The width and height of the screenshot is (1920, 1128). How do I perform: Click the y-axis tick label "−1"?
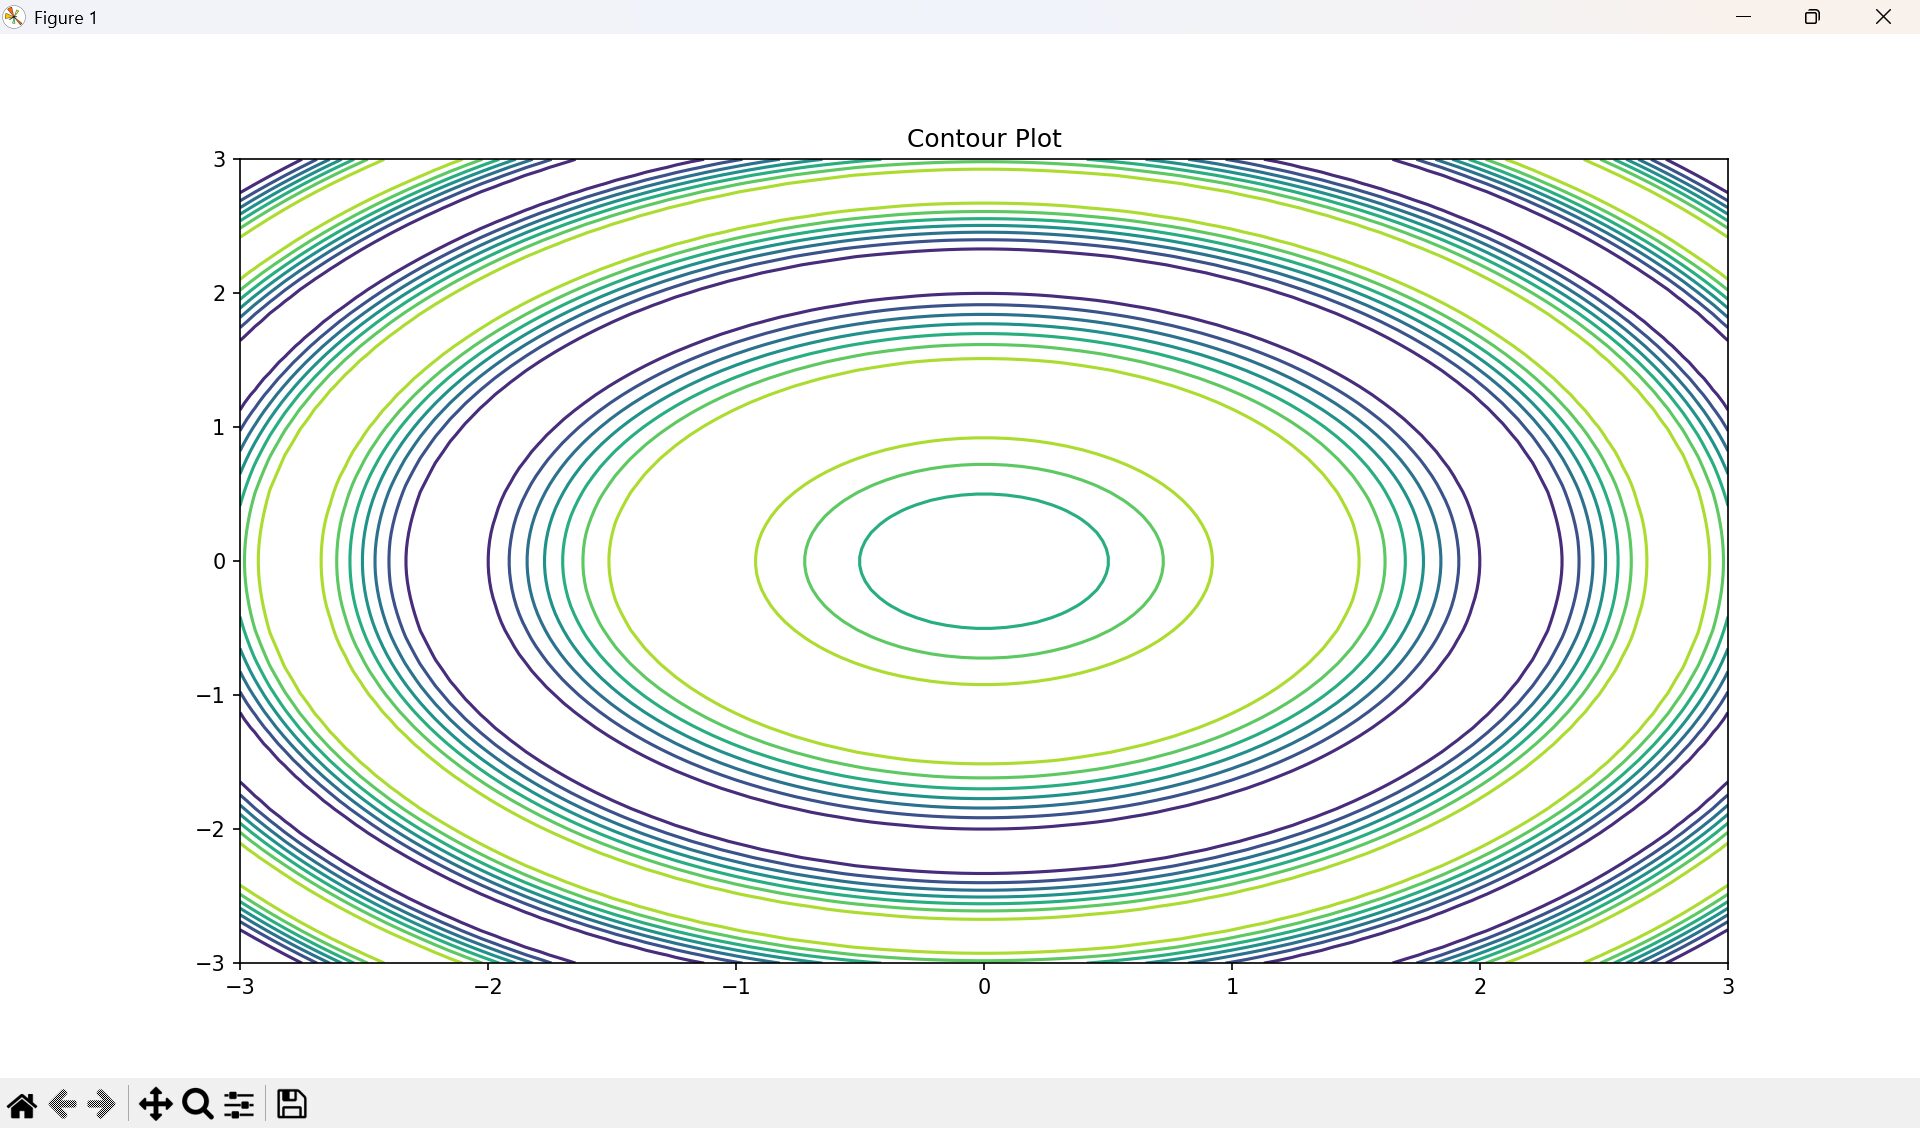211,695
